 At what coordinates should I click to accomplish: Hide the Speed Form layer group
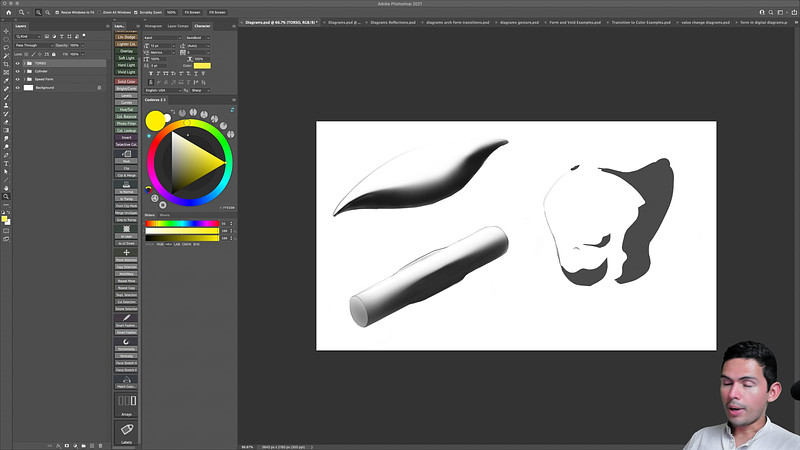pos(17,79)
